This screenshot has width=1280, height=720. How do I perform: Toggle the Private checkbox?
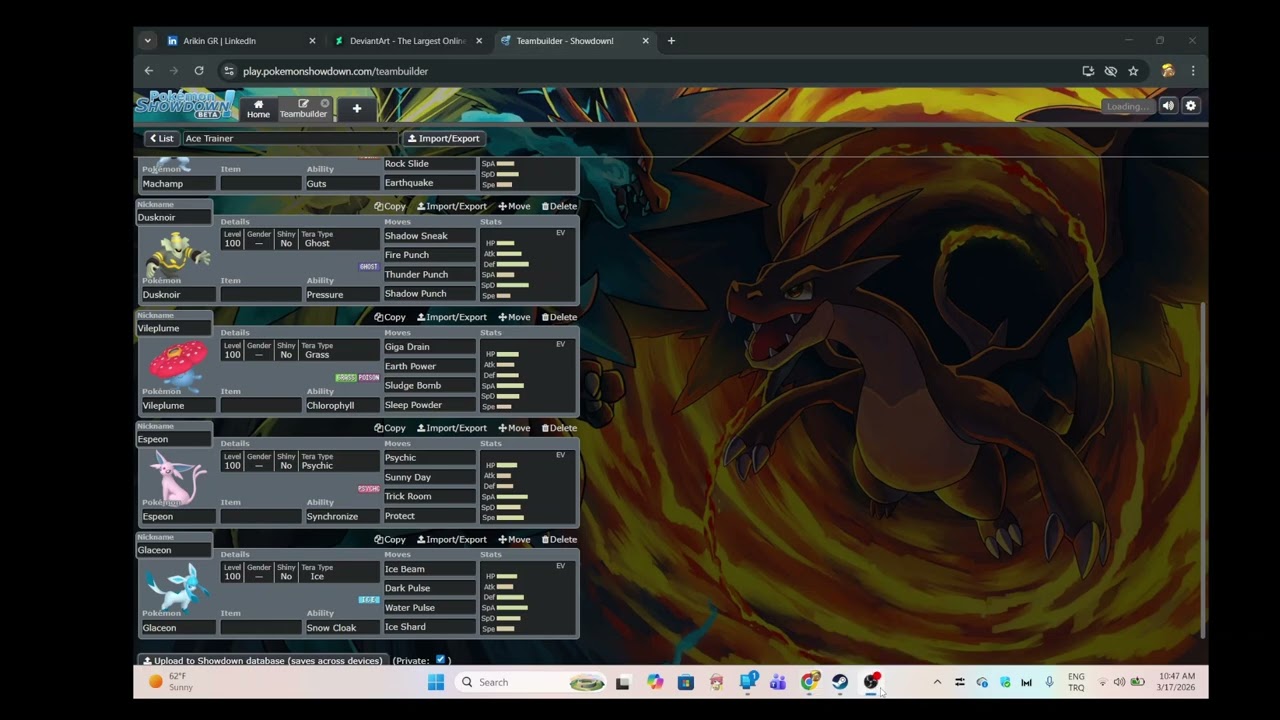click(440, 660)
